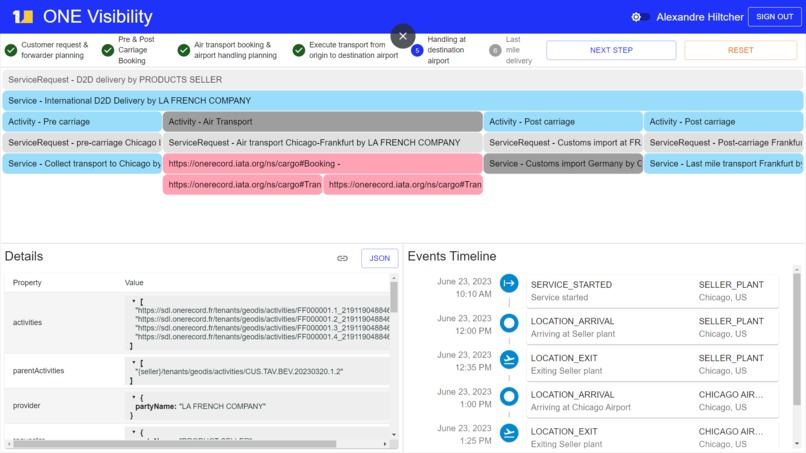This screenshot has height=453, width=806.
Task: Click the 12:00 PM LOCATION_ARRIVAL circle marker
Action: click(x=509, y=323)
